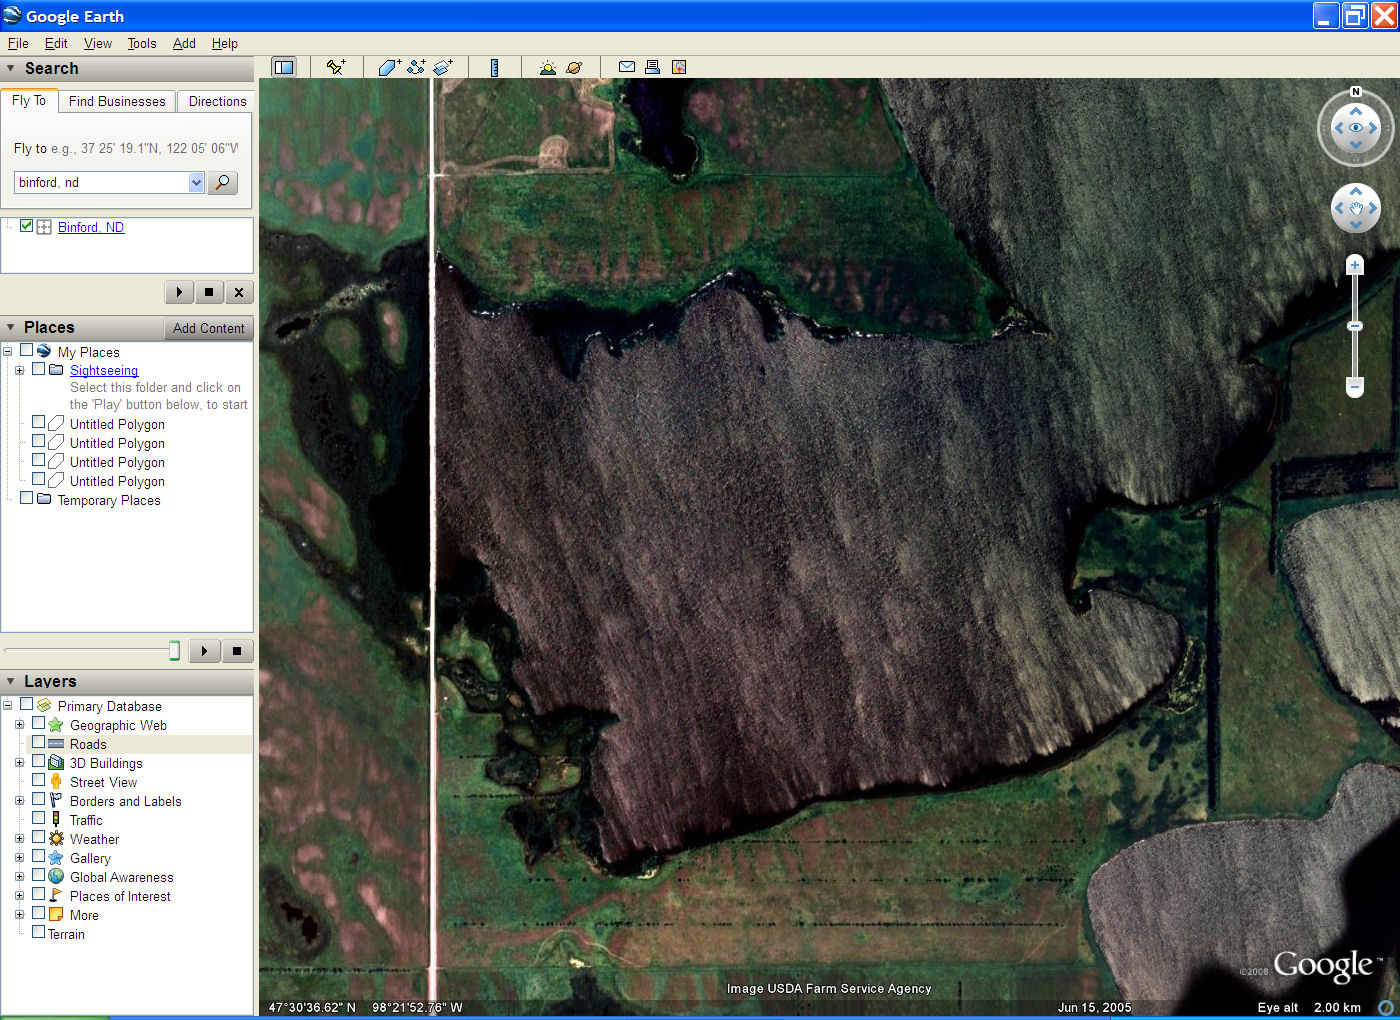Stop the search results tour

[x=209, y=292]
